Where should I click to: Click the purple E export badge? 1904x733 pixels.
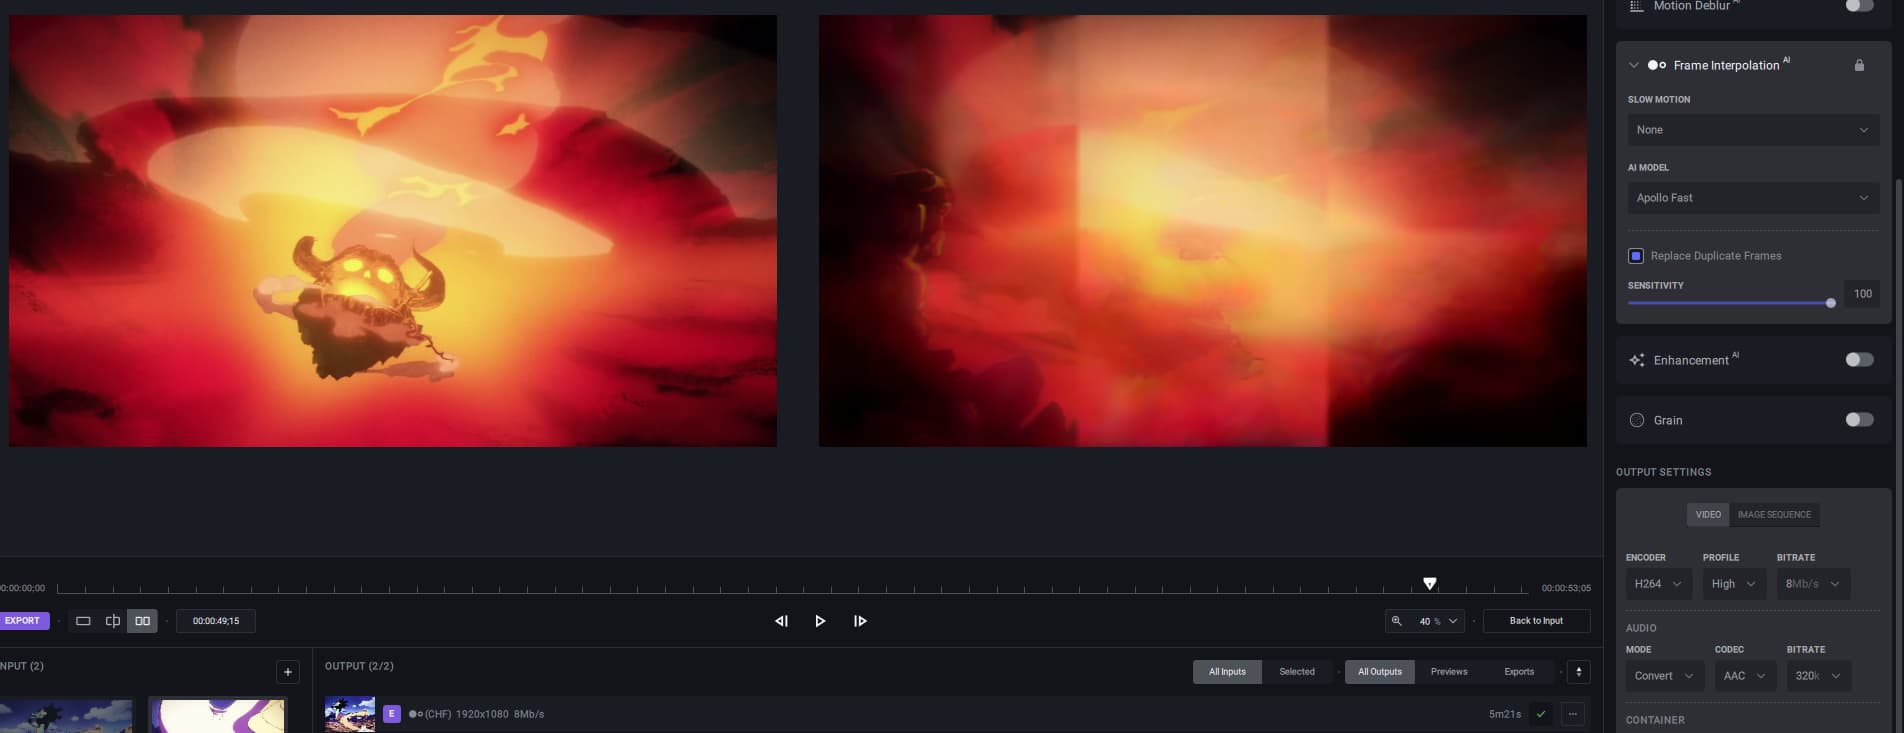pos(392,714)
